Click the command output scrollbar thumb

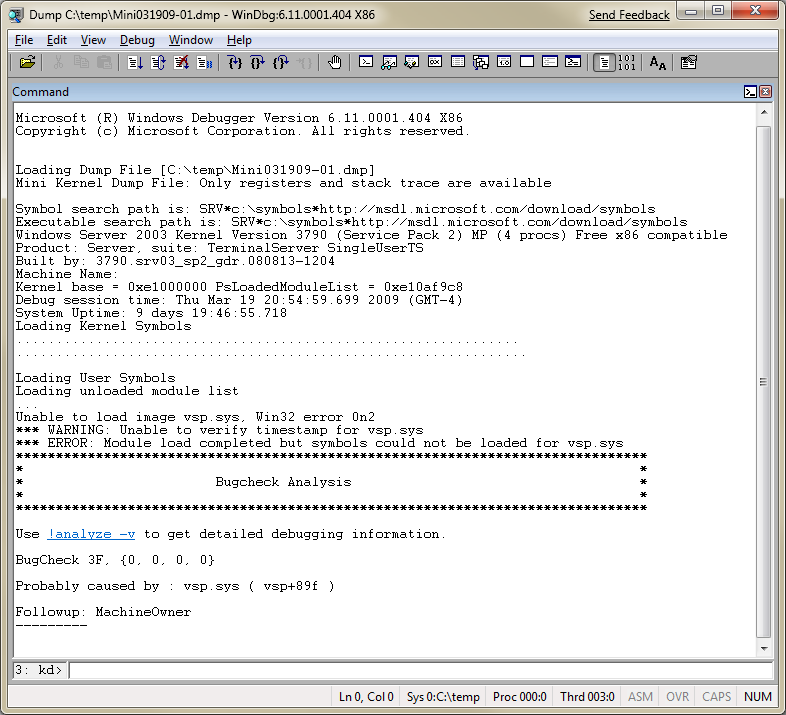pyautogui.click(x=763, y=382)
